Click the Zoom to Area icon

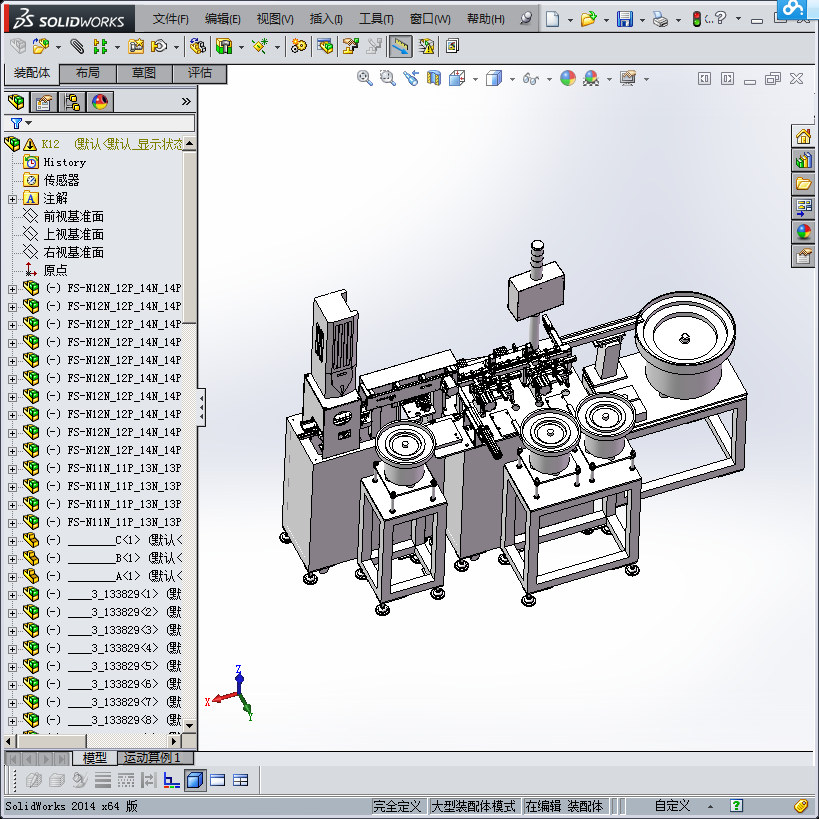(x=388, y=78)
